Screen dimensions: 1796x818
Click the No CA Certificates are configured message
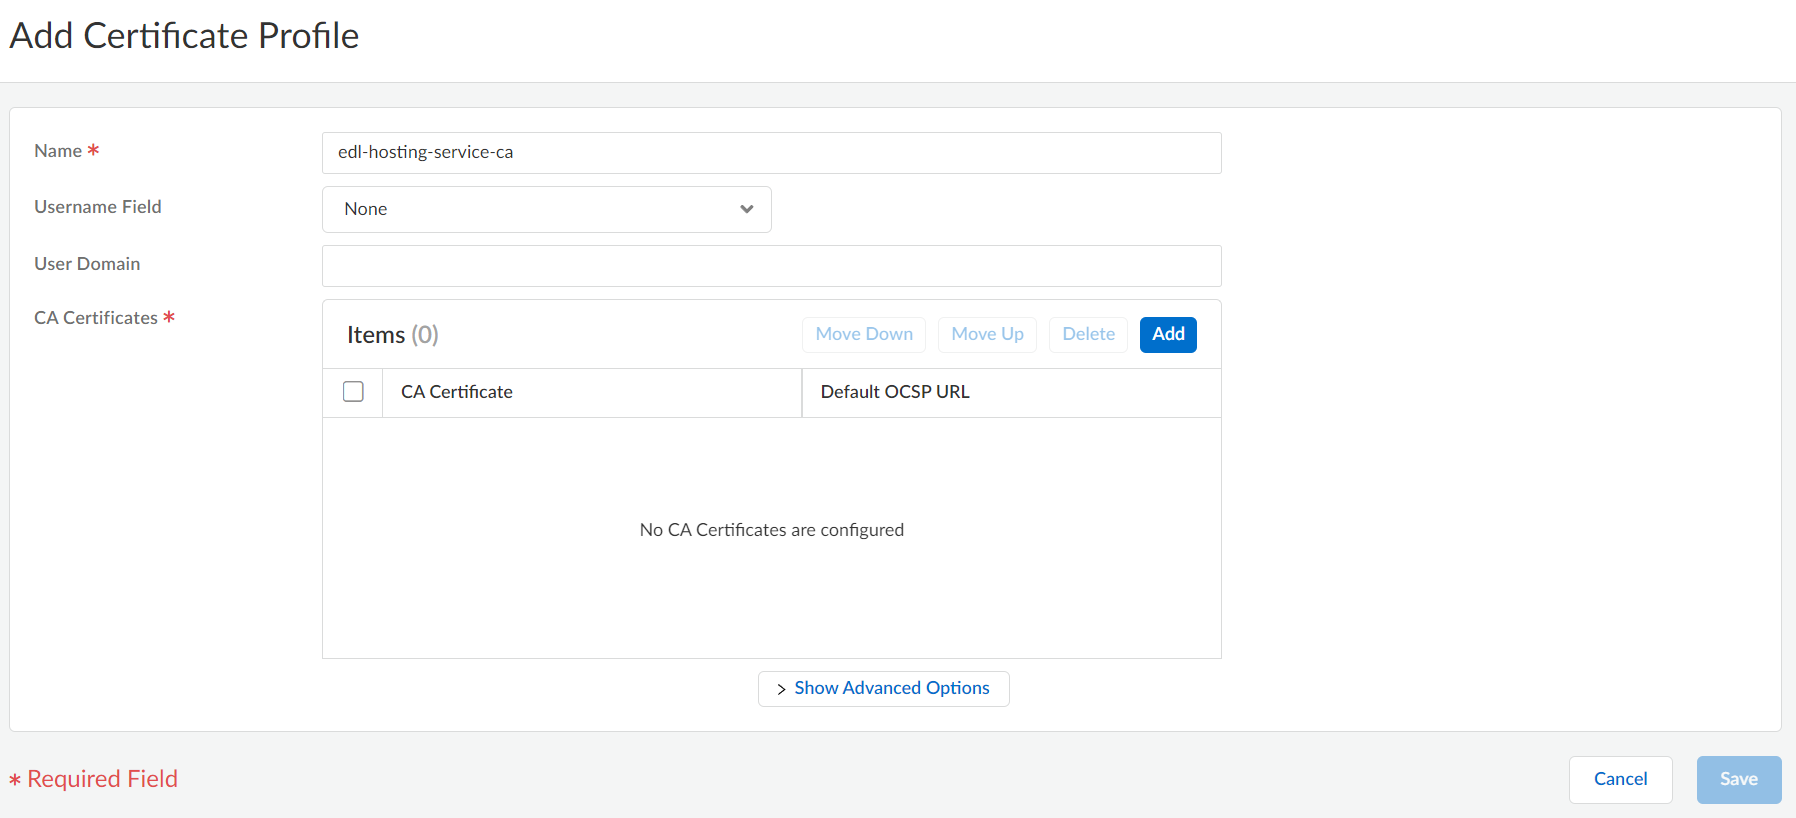[771, 530]
